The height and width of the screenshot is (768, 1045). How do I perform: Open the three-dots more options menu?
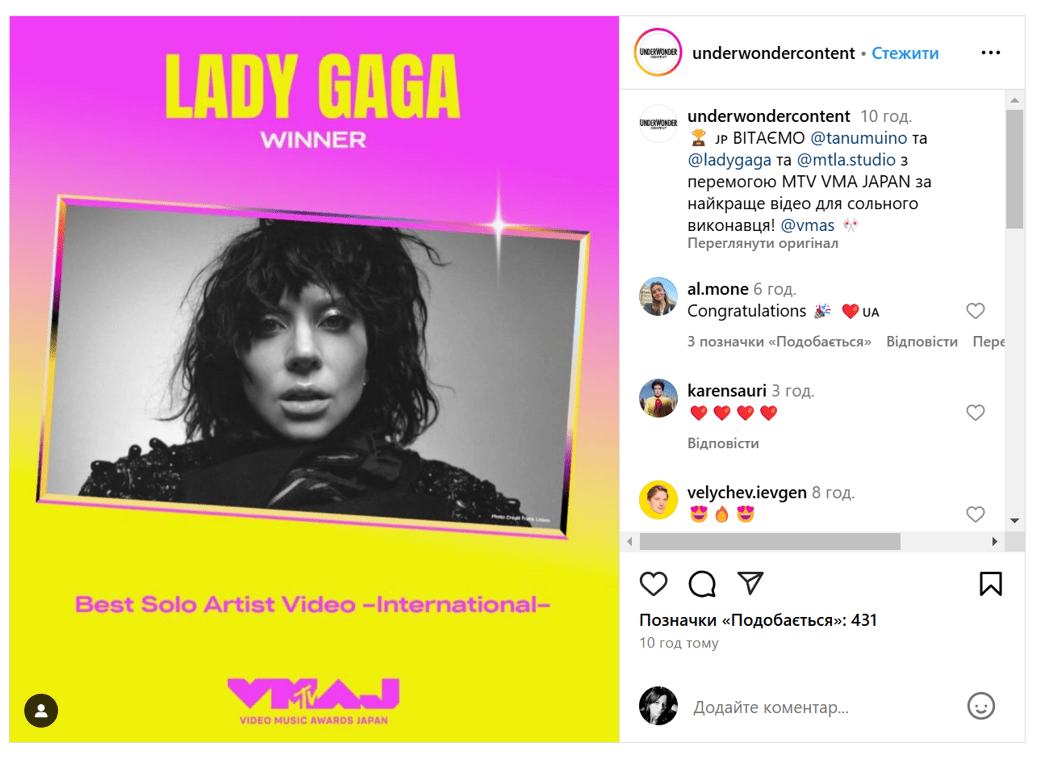pyautogui.click(x=990, y=53)
